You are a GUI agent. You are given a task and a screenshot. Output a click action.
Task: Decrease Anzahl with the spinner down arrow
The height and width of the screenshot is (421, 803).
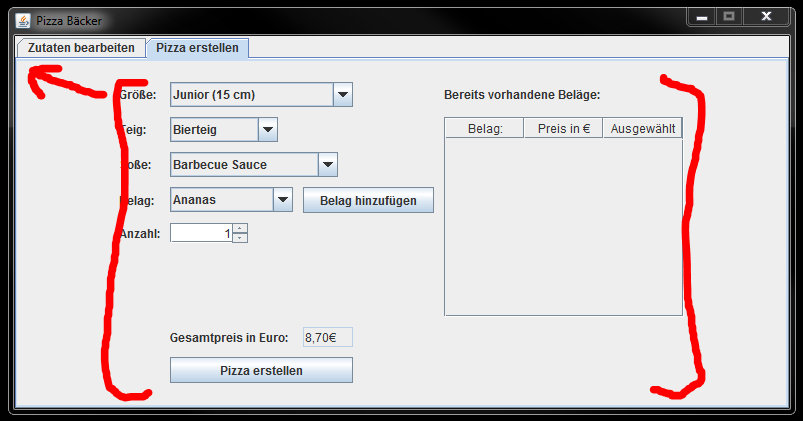240,238
